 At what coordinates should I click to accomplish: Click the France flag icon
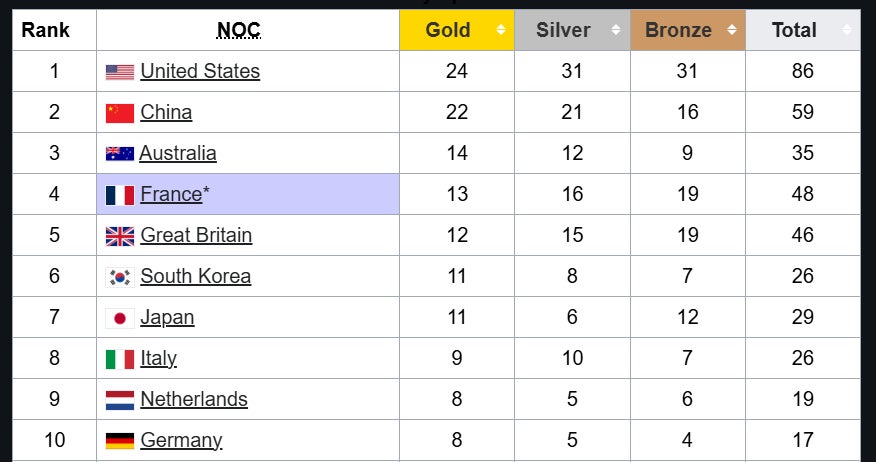(119, 195)
